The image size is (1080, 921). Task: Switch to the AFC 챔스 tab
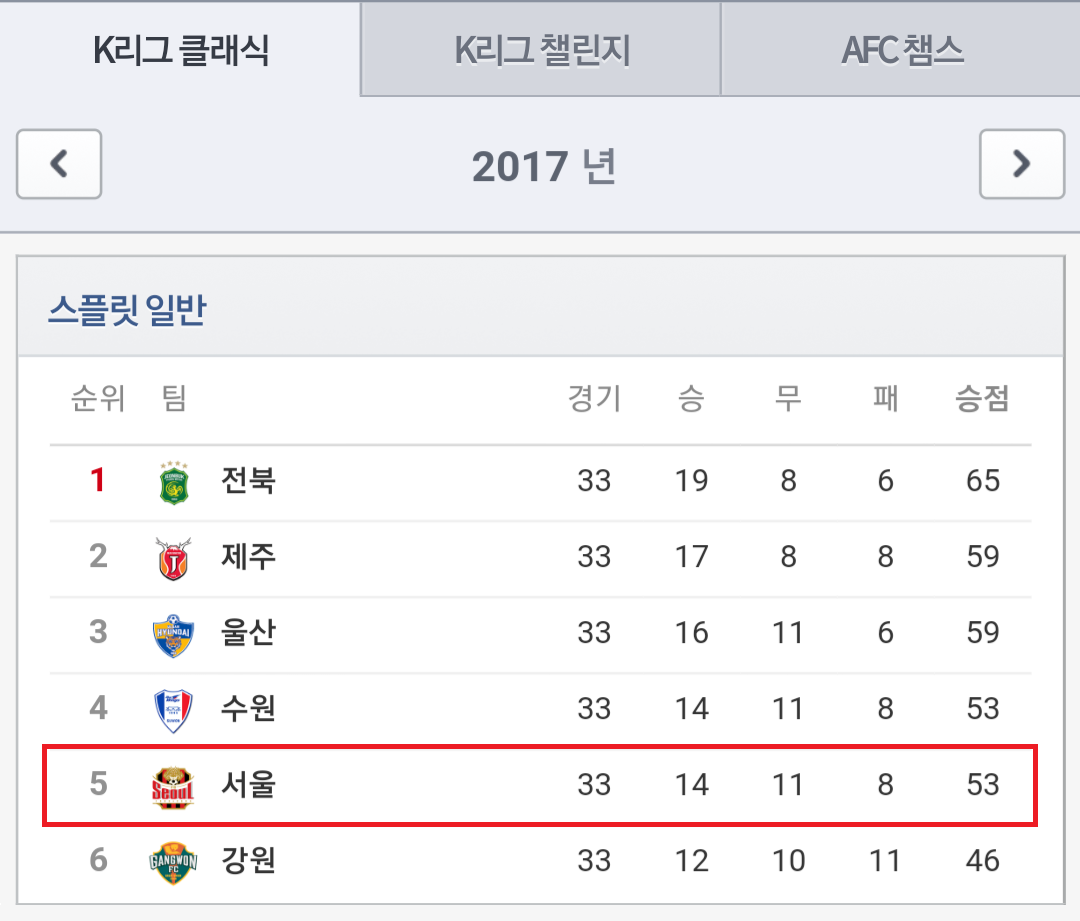click(901, 50)
